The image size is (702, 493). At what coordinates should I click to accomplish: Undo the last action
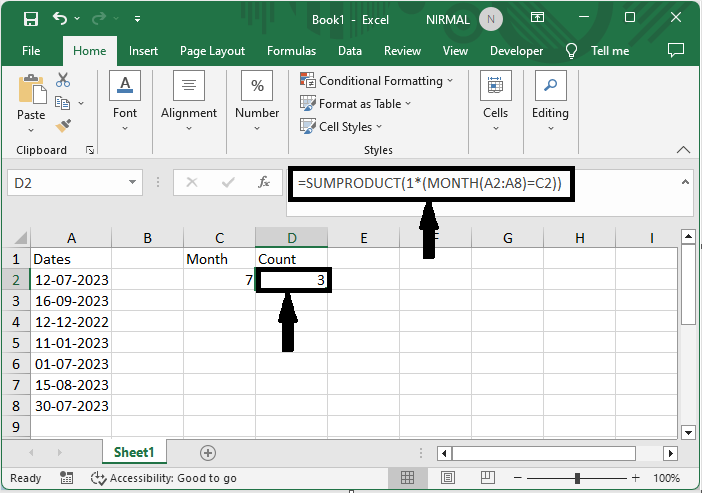(60, 18)
